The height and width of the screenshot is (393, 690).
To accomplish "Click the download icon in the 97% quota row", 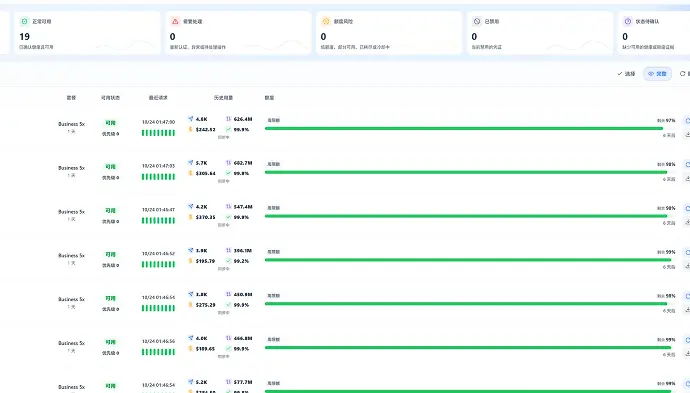I will click(687, 135).
